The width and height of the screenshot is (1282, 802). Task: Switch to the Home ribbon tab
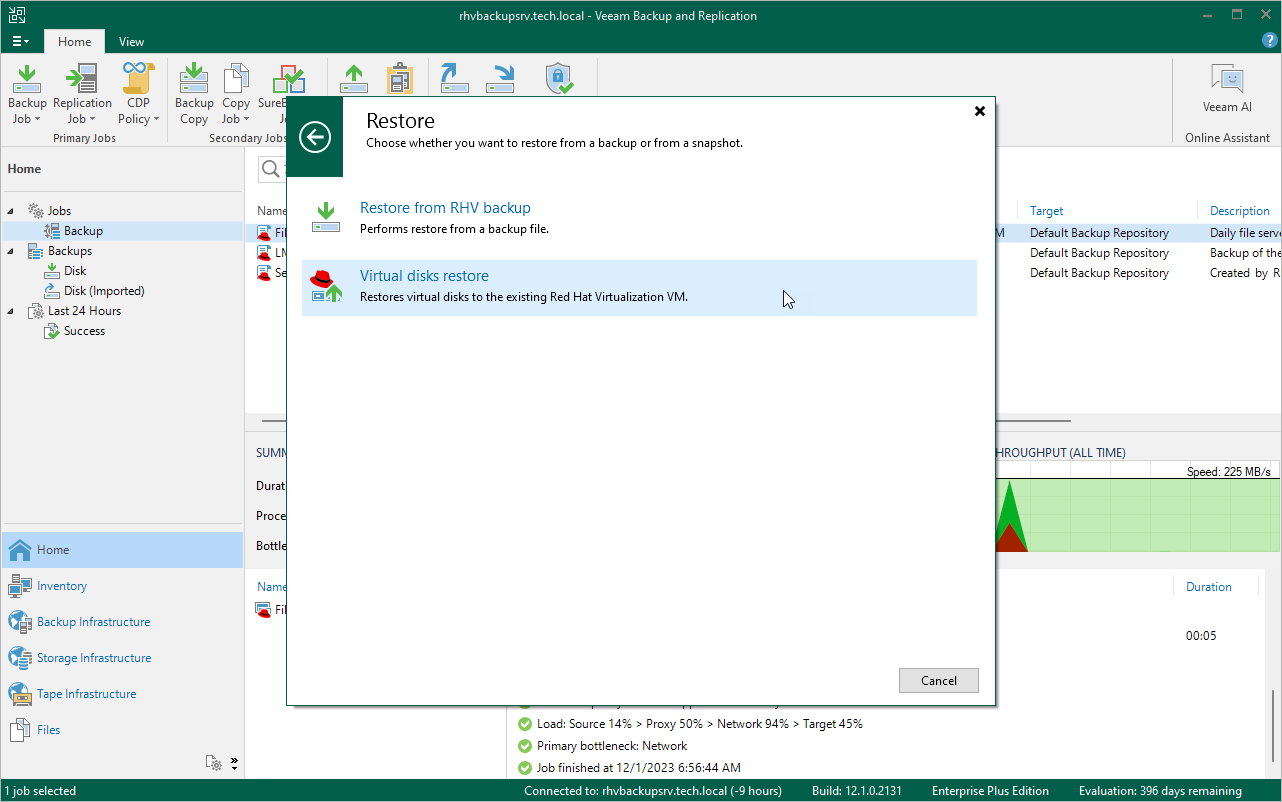pyautogui.click(x=74, y=42)
